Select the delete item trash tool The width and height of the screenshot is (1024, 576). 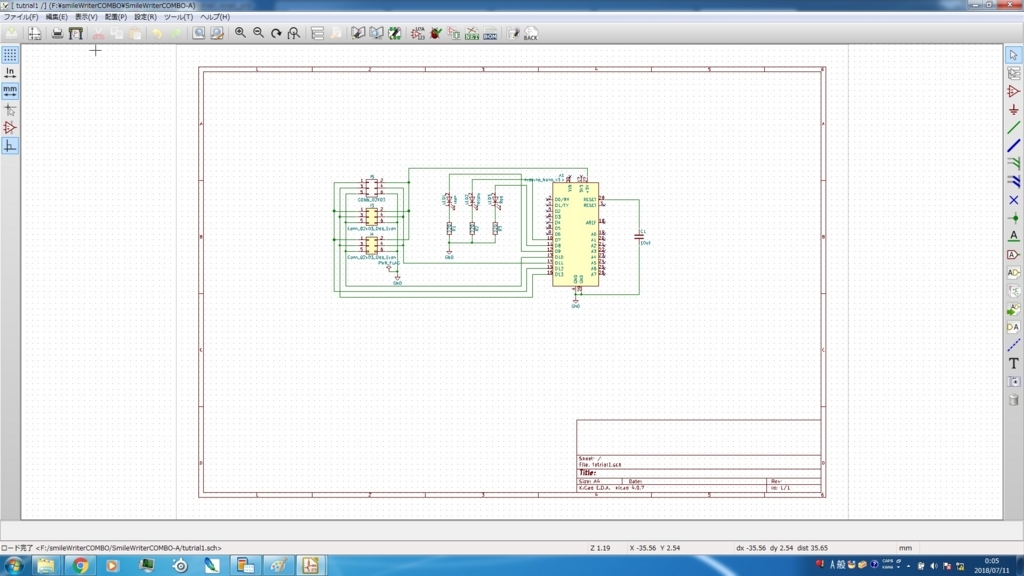1014,400
